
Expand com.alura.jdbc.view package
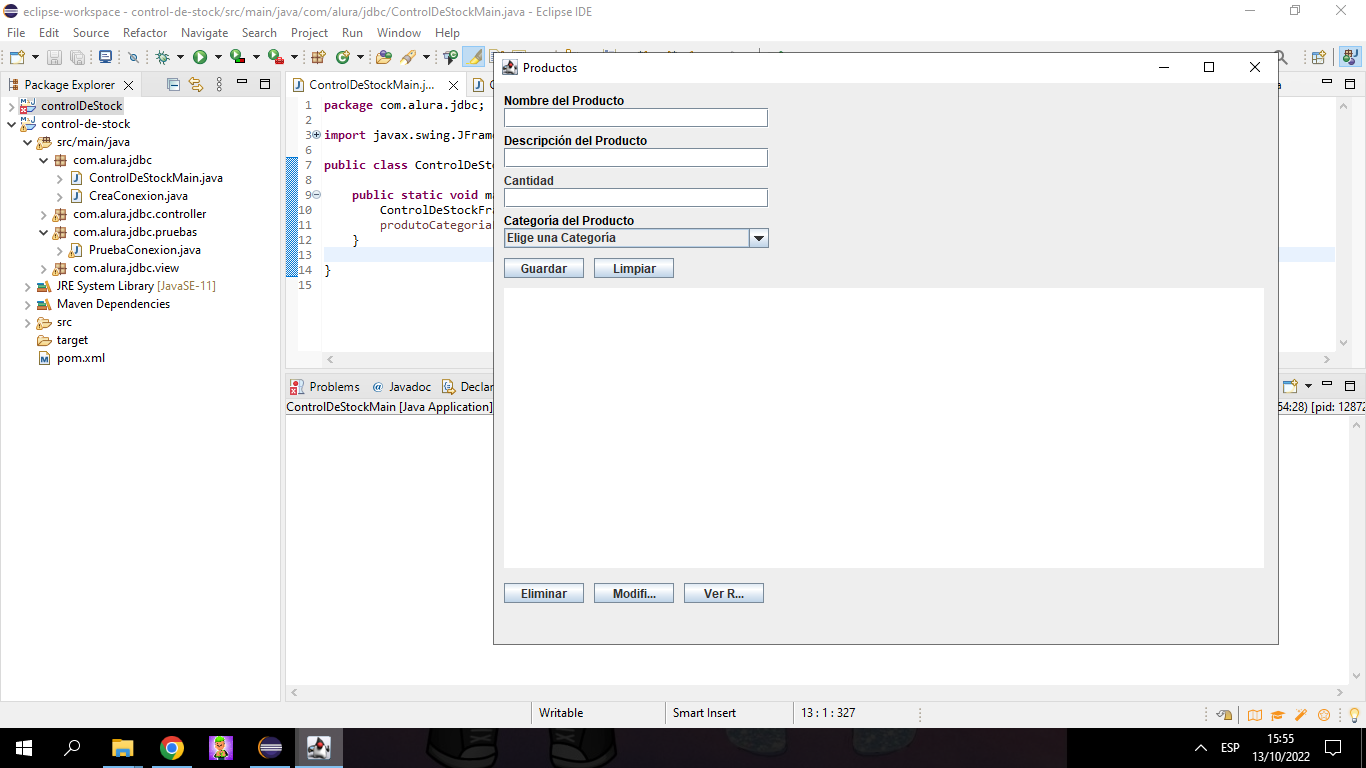pyautogui.click(x=43, y=268)
